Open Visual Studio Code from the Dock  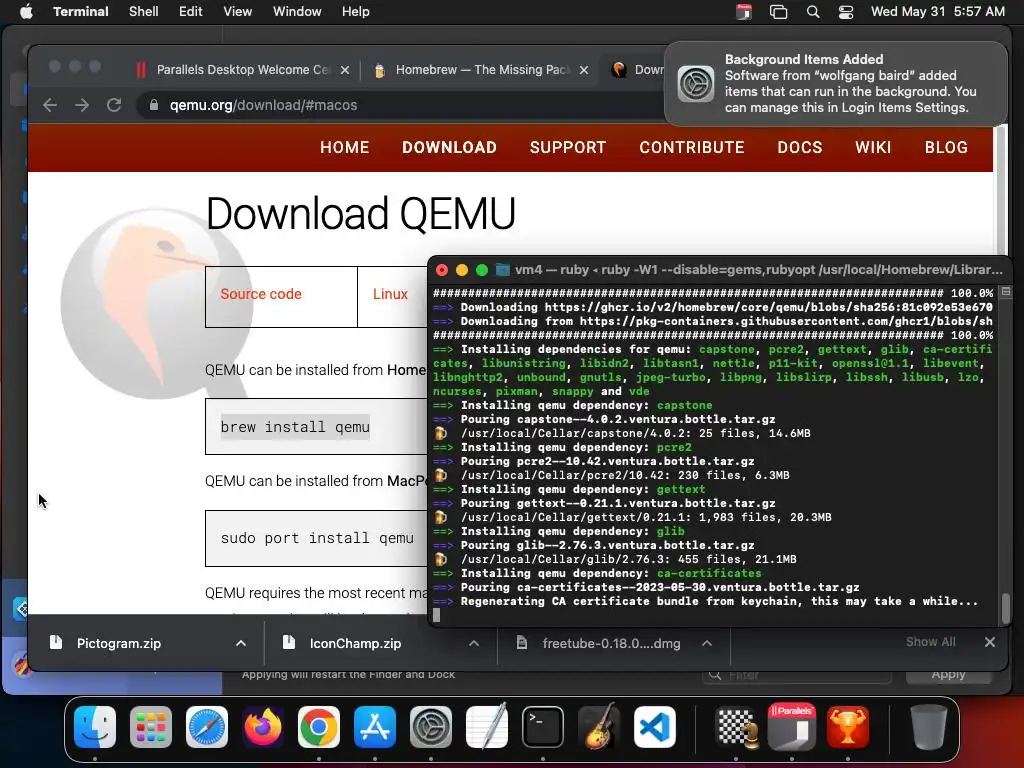click(655, 727)
